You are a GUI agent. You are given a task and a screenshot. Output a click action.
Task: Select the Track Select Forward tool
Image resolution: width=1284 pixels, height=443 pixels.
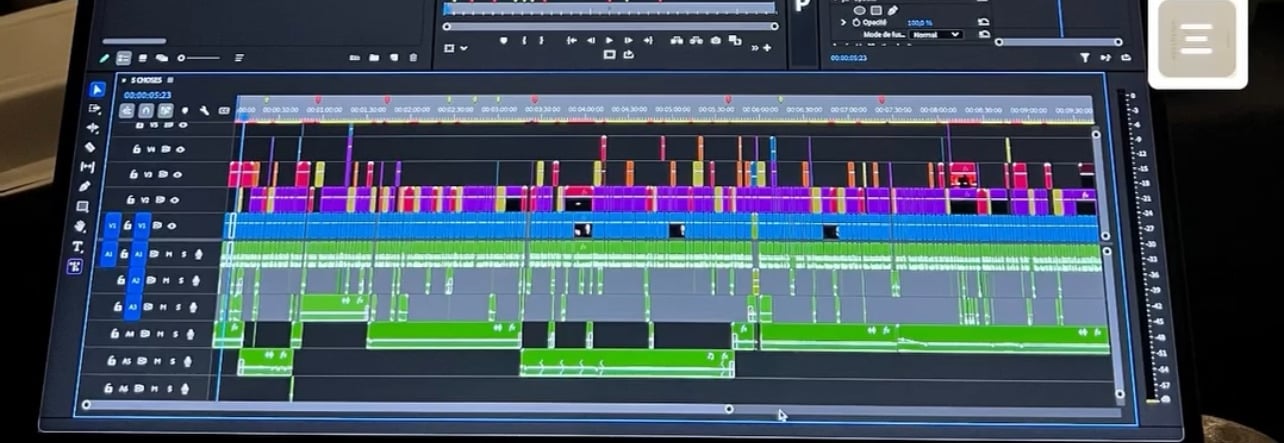pyautogui.click(x=95, y=108)
